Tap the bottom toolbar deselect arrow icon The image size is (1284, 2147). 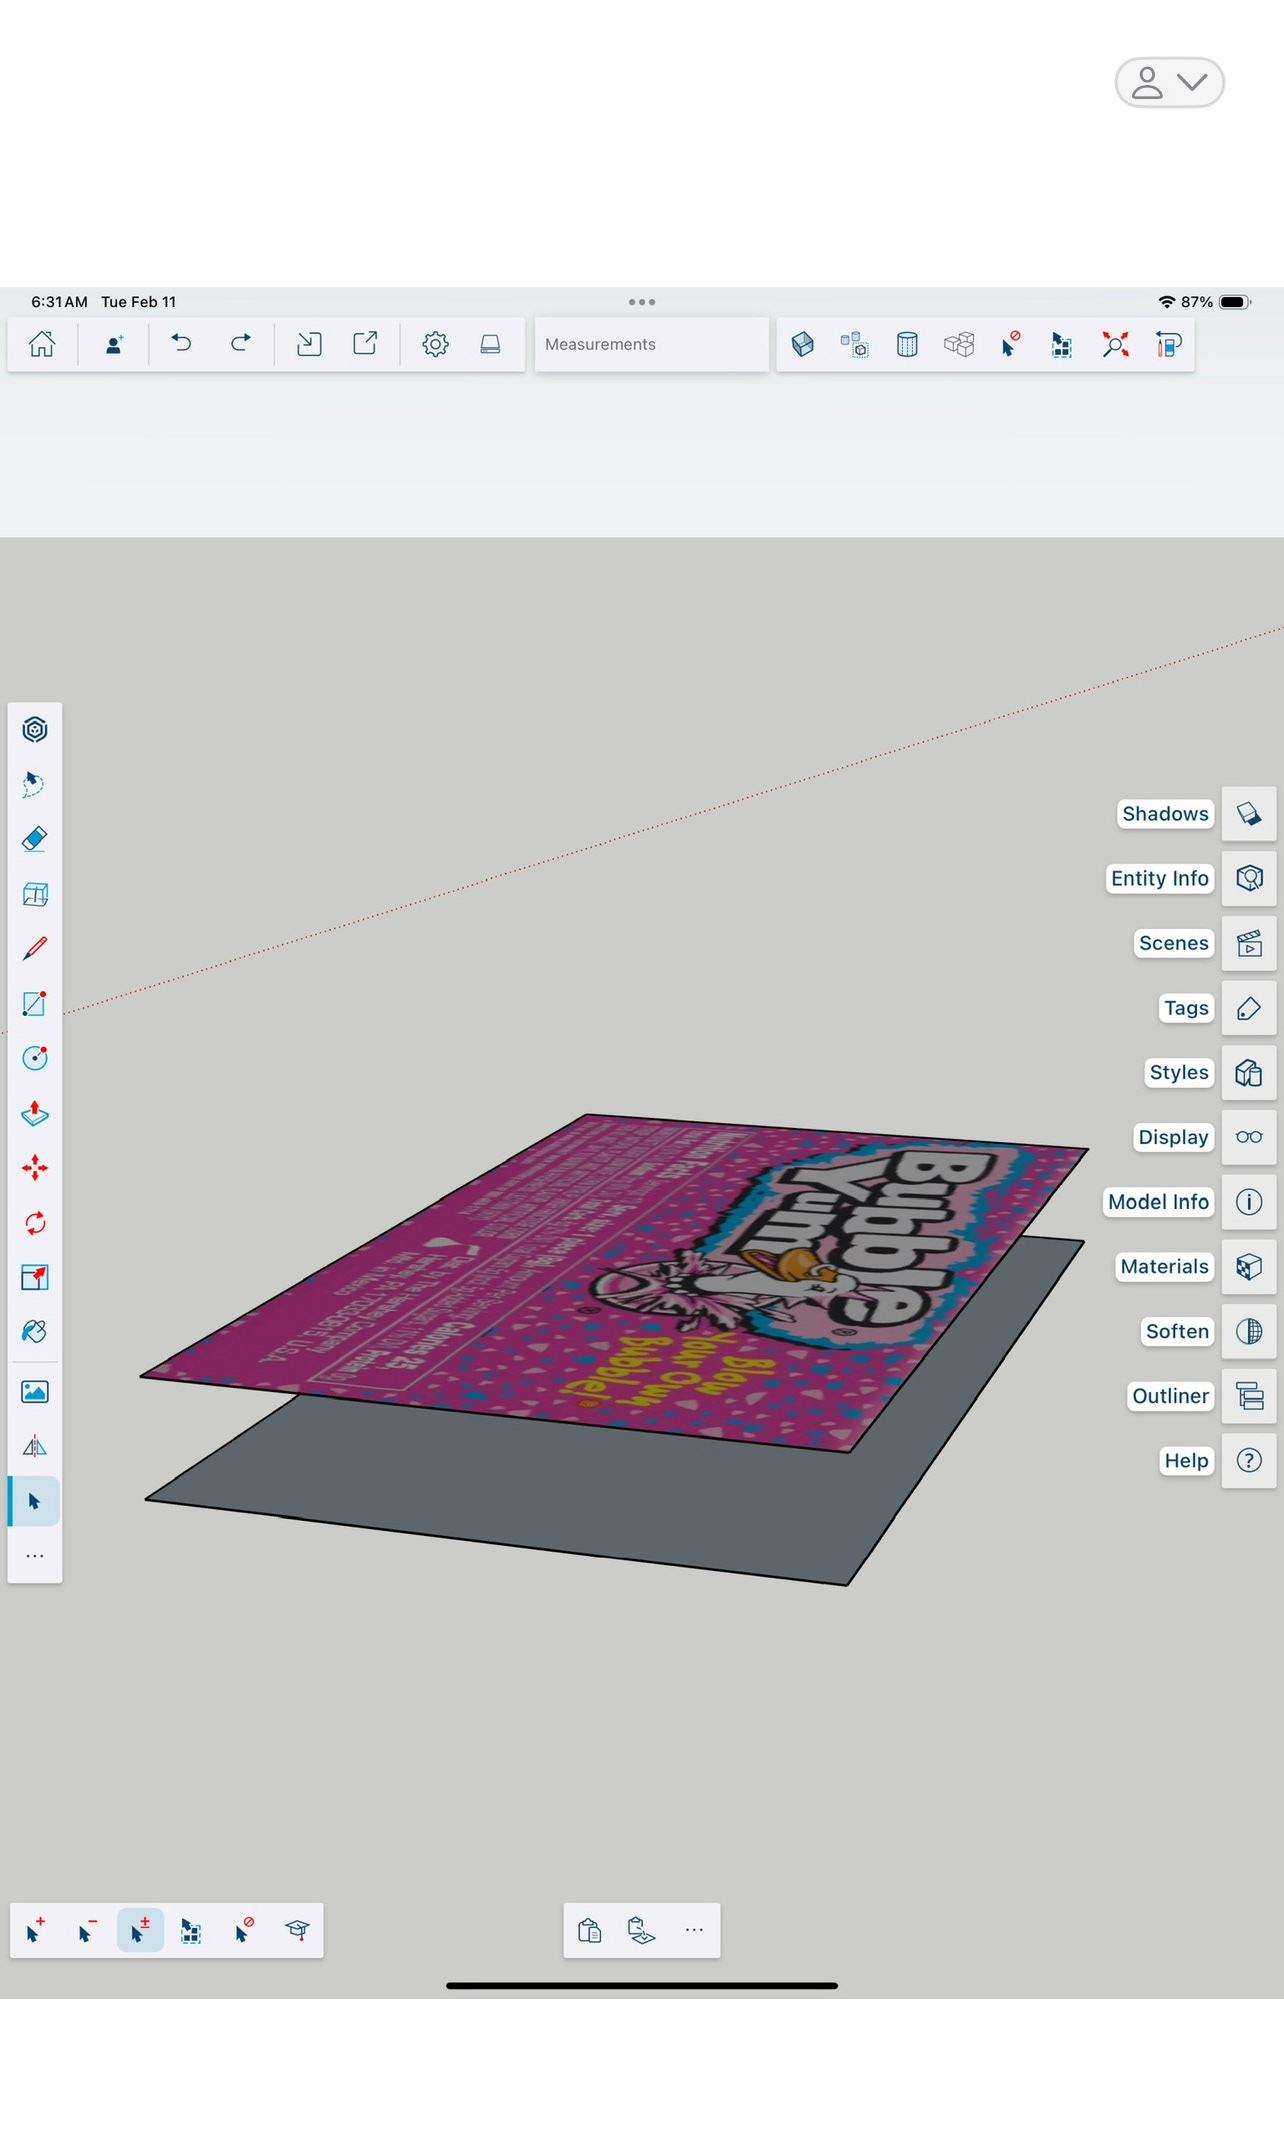click(x=244, y=1930)
